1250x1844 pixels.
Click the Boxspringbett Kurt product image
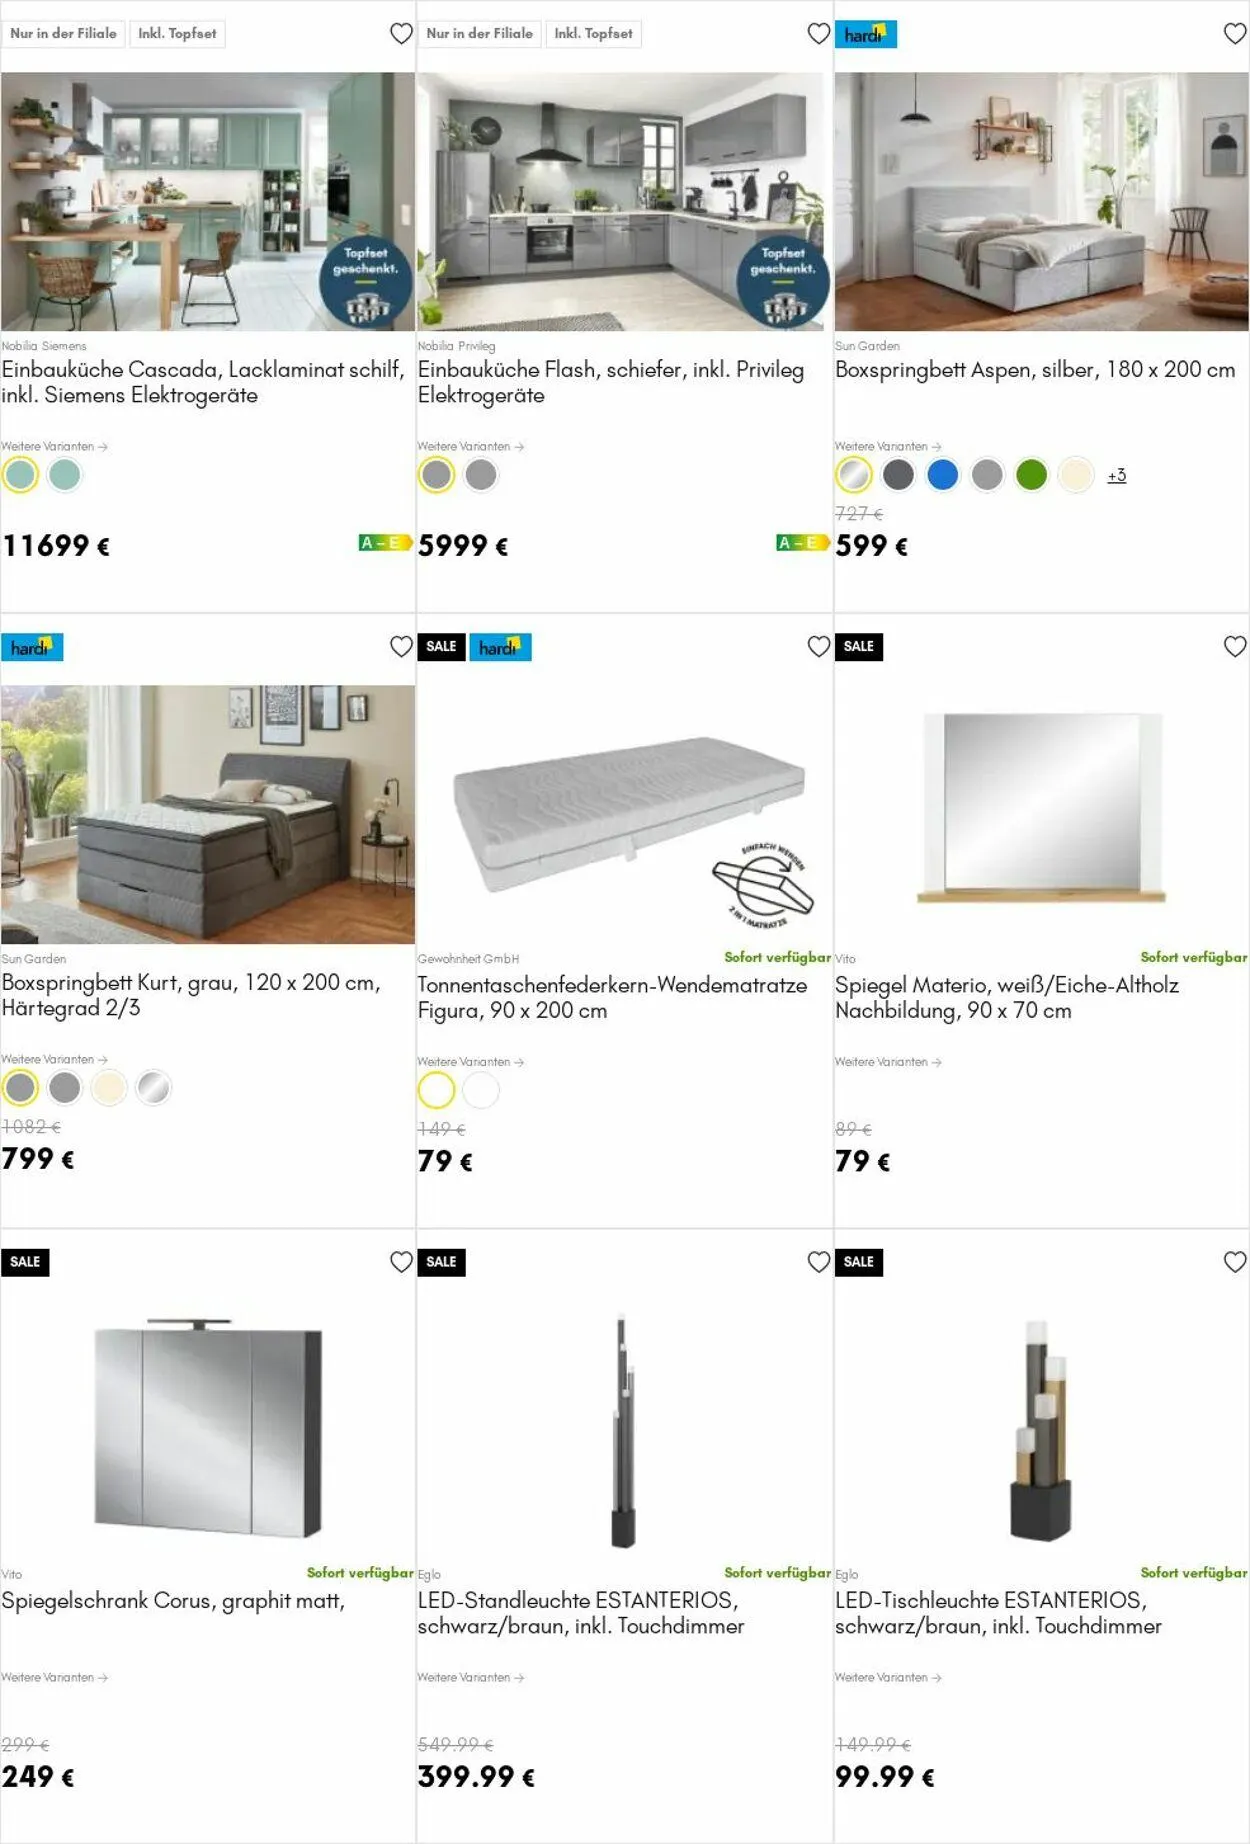[x=208, y=814]
